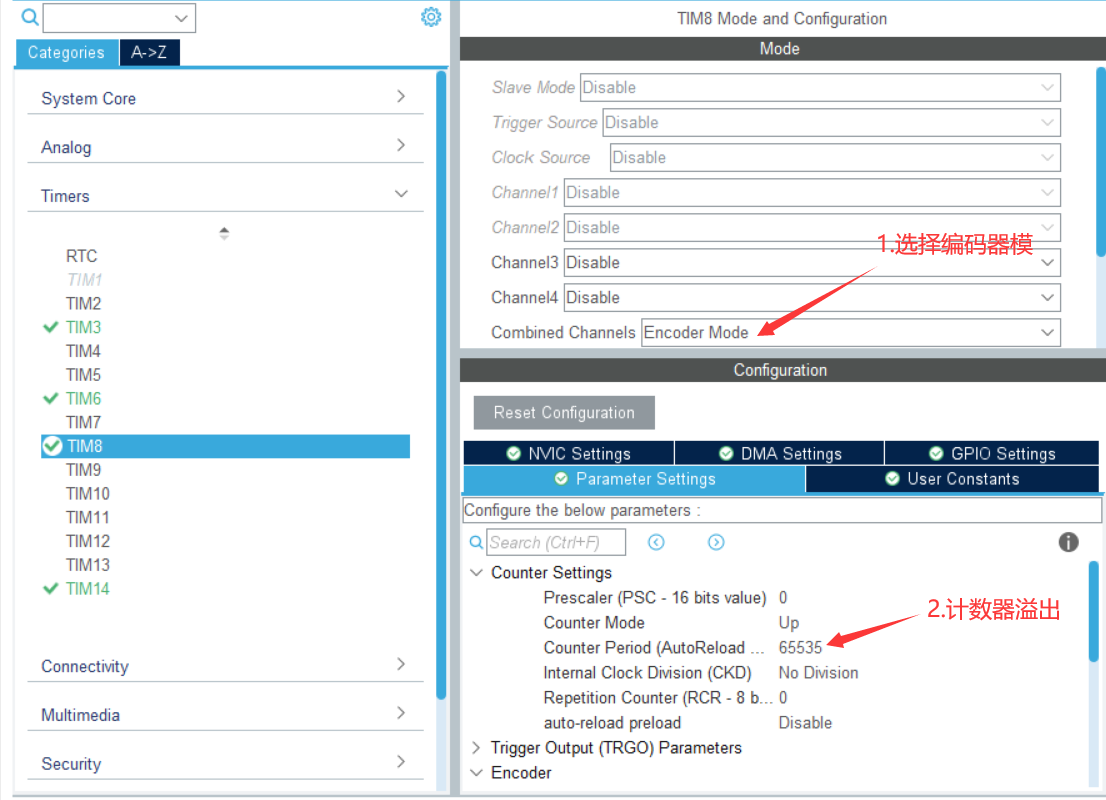Screen dimensions: 1106x800
Task: Select the enabled TIM14 entry
Action: pyautogui.click(x=87, y=588)
